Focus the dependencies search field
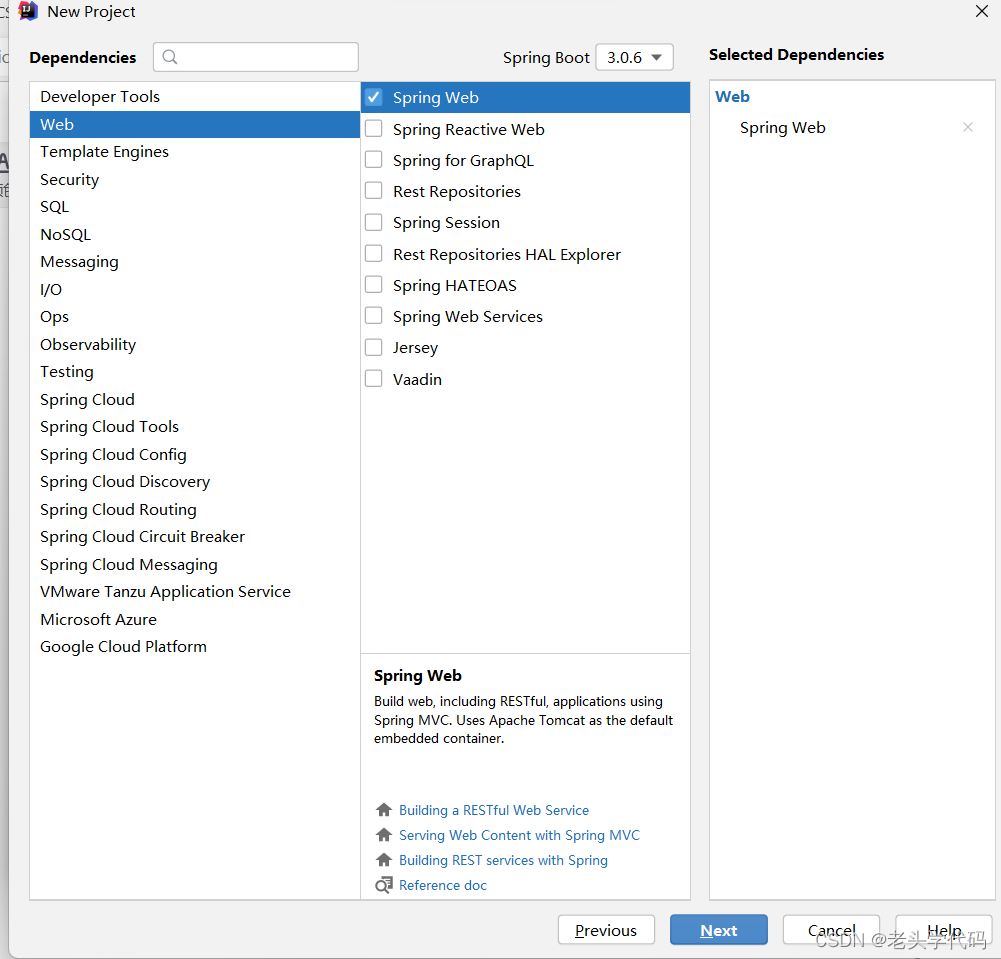Image resolution: width=1001 pixels, height=959 pixels. click(x=255, y=57)
